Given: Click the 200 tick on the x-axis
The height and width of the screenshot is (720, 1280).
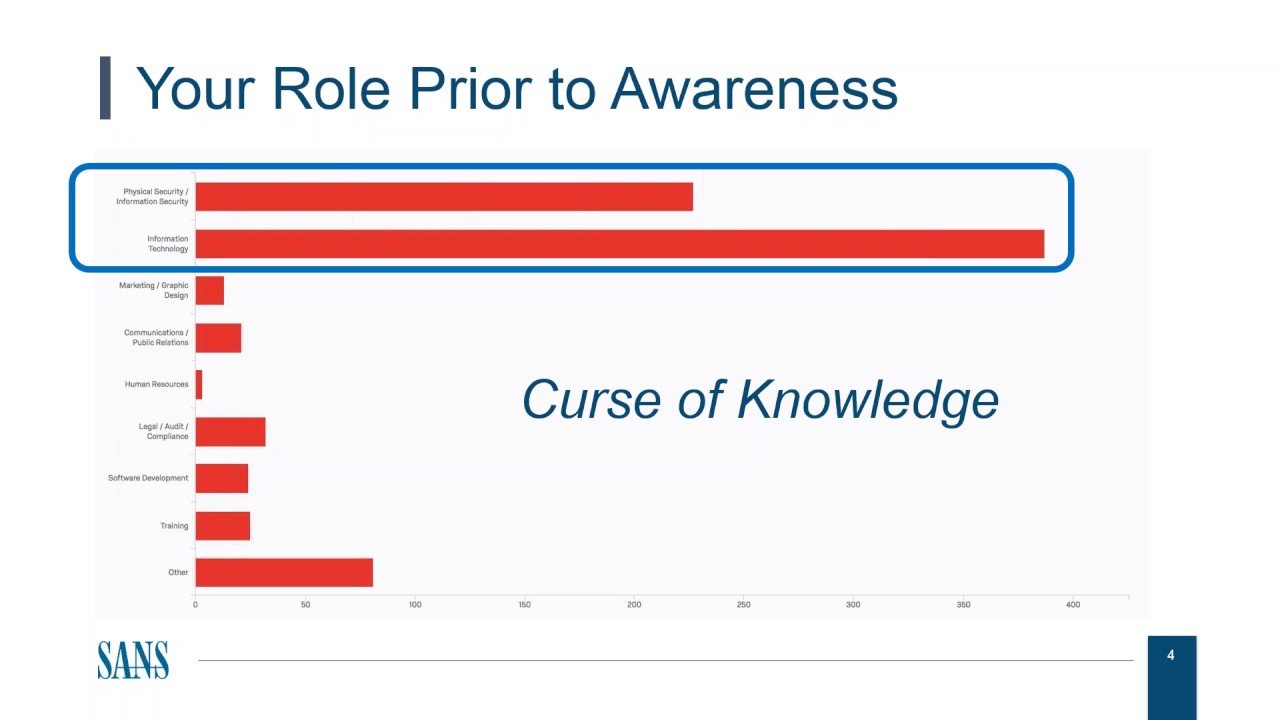Looking at the screenshot, I should 634,605.
